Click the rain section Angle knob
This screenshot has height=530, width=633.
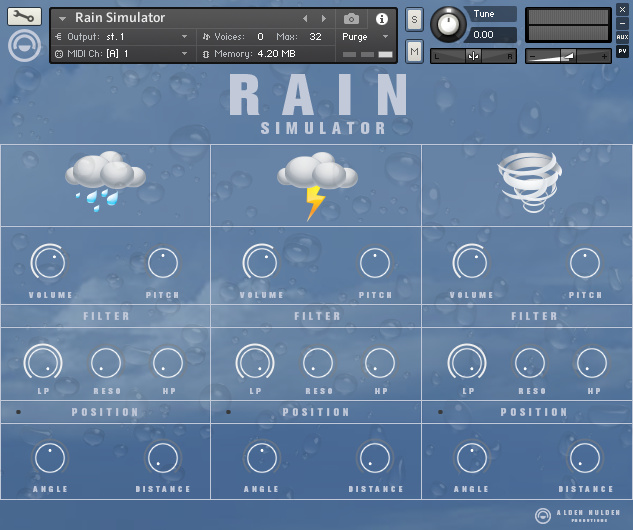pyautogui.click(x=50, y=457)
